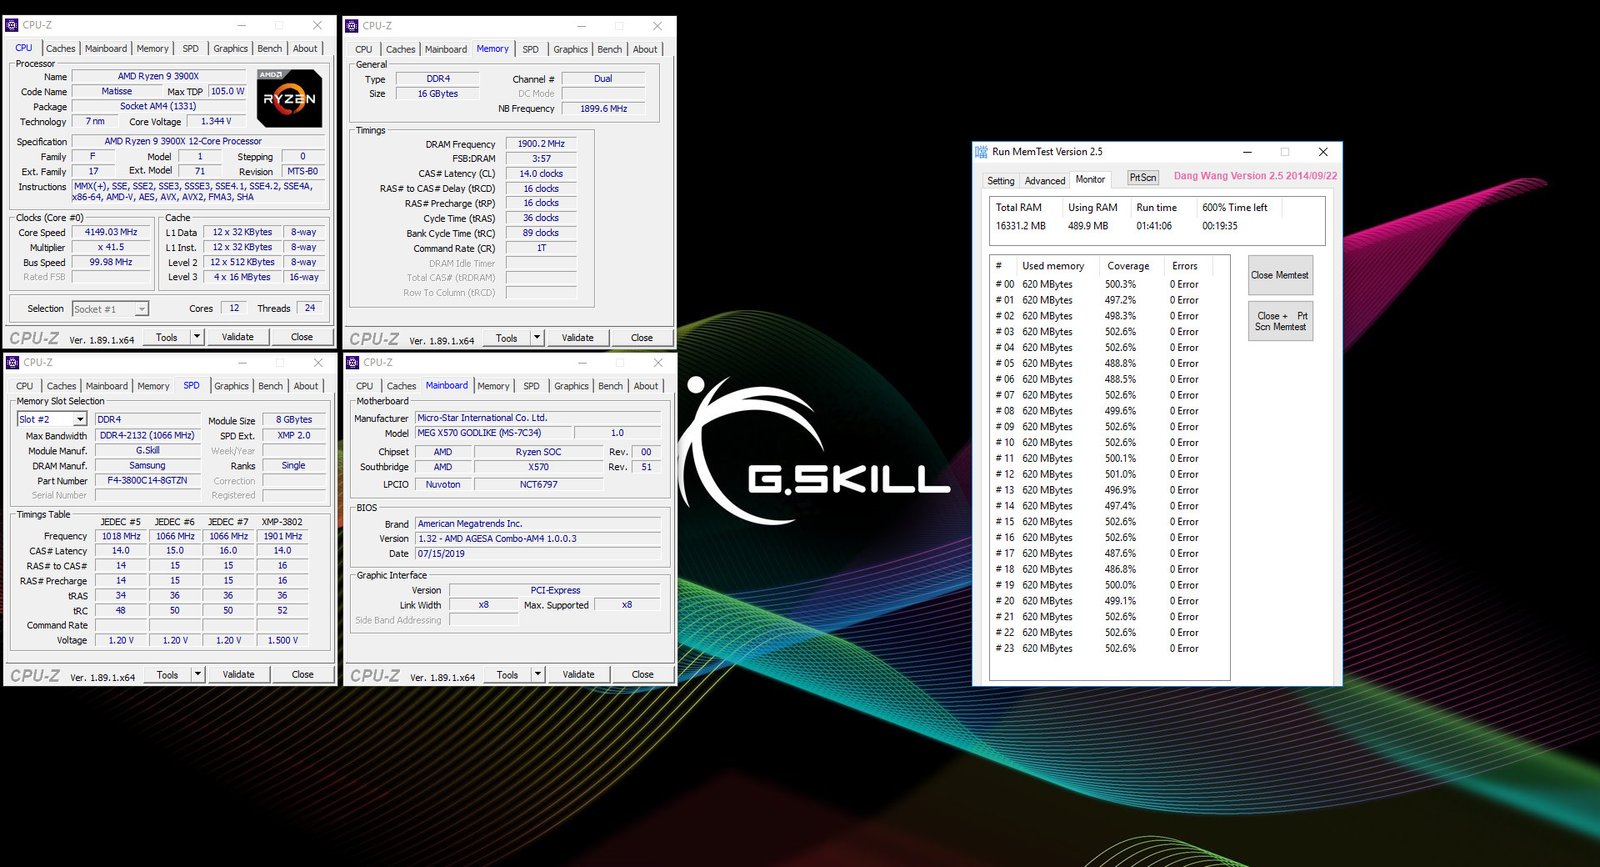Expand the Tools arrow in the processor CPU window
Image resolution: width=1600 pixels, height=867 pixels.
(197, 337)
